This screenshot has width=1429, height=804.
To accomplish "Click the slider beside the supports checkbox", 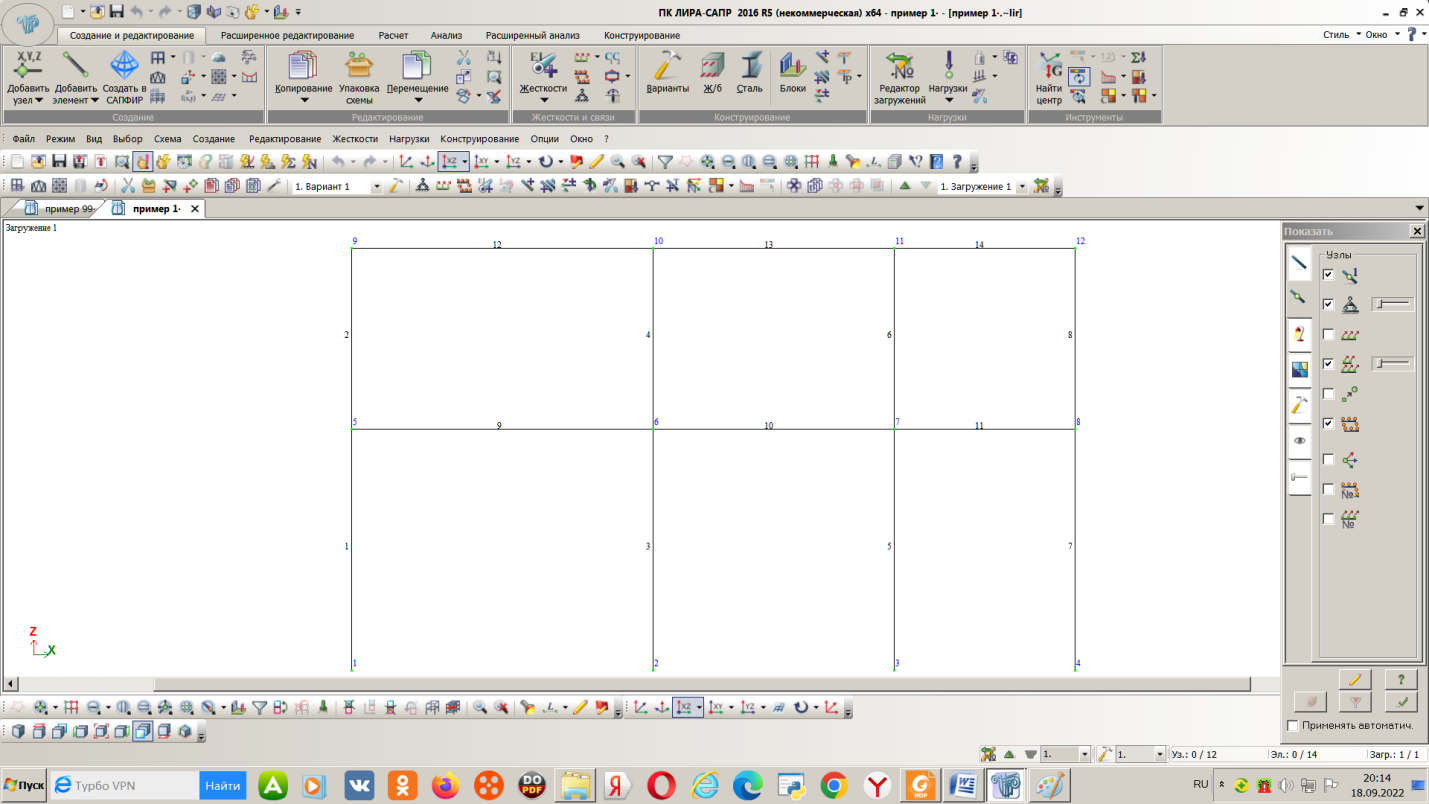I will [x=1392, y=304].
